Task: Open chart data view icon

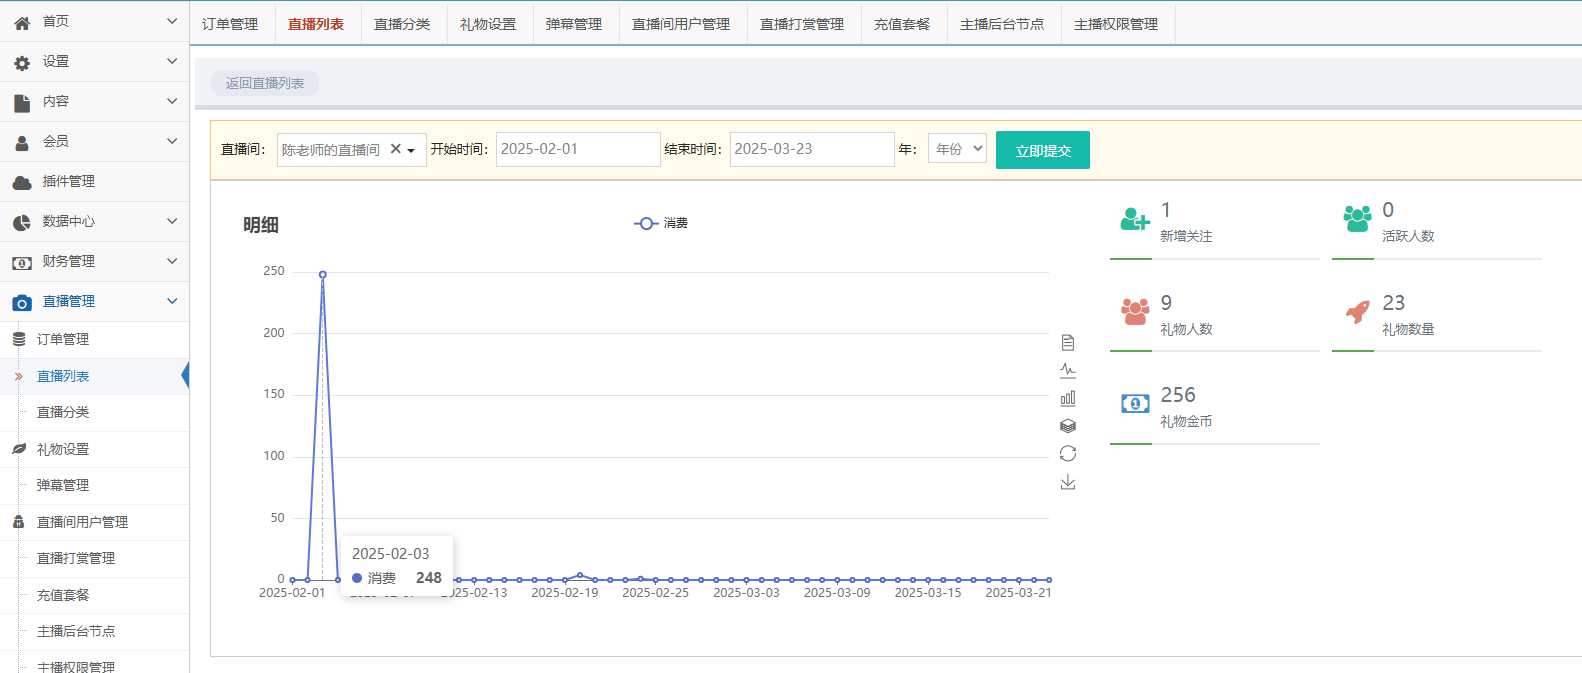Action: coord(1068,343)
